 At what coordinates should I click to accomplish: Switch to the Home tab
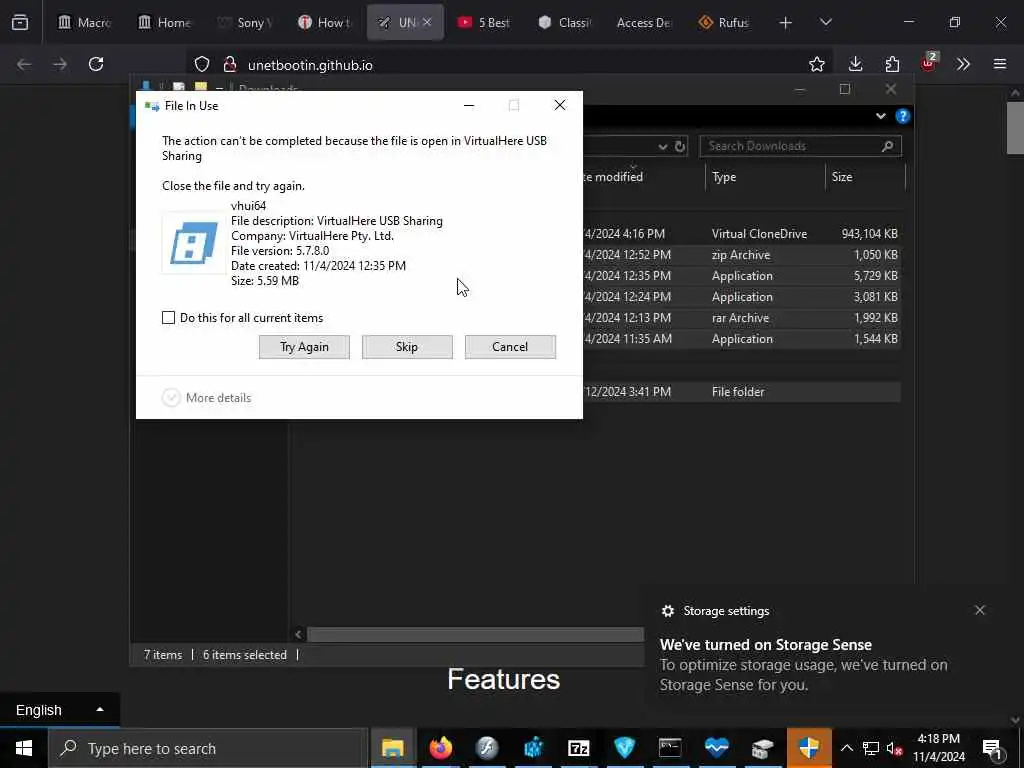[x=165, y=22]
